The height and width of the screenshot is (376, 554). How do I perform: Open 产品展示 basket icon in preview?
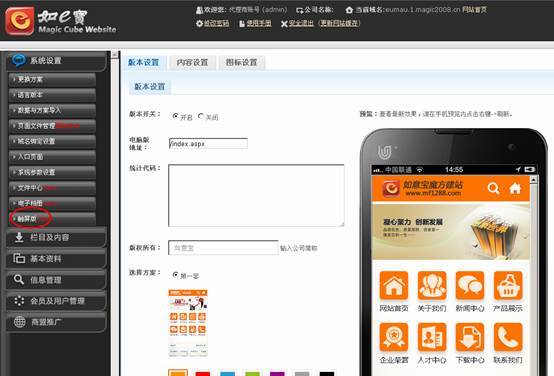click(508, 286)
